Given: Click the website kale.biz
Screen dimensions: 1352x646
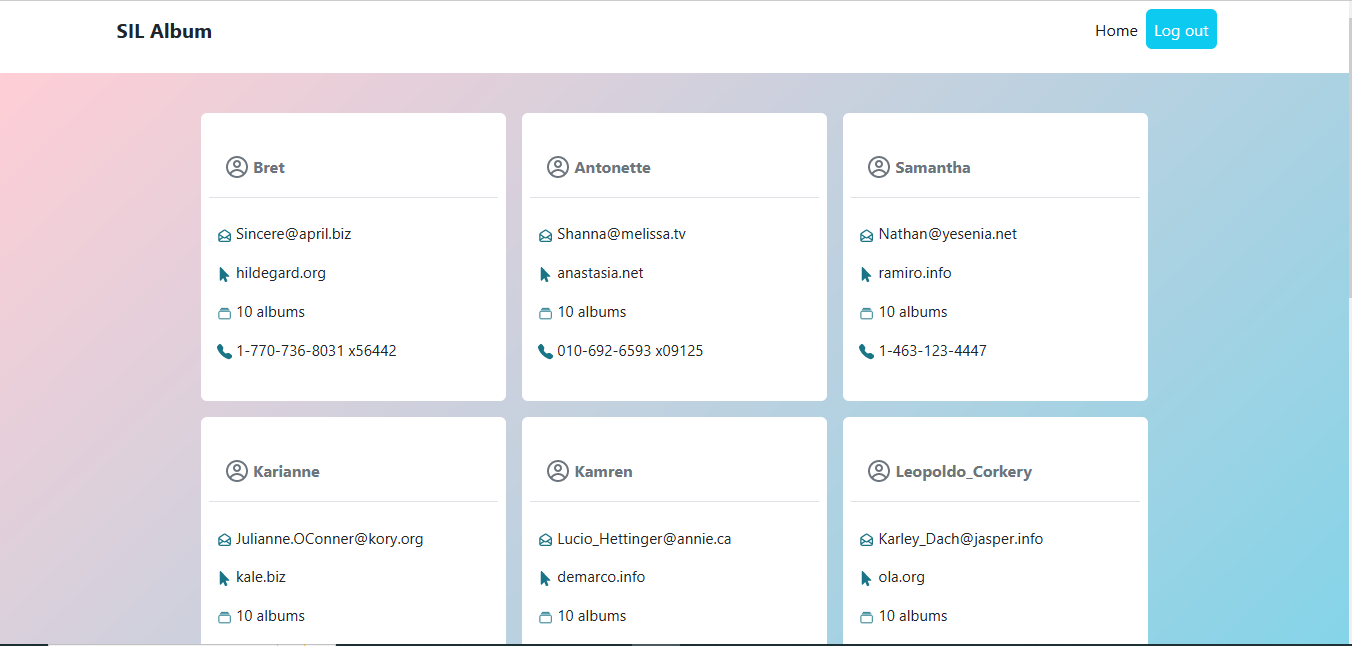Looking at the screenshot, I should coord(261,577).
